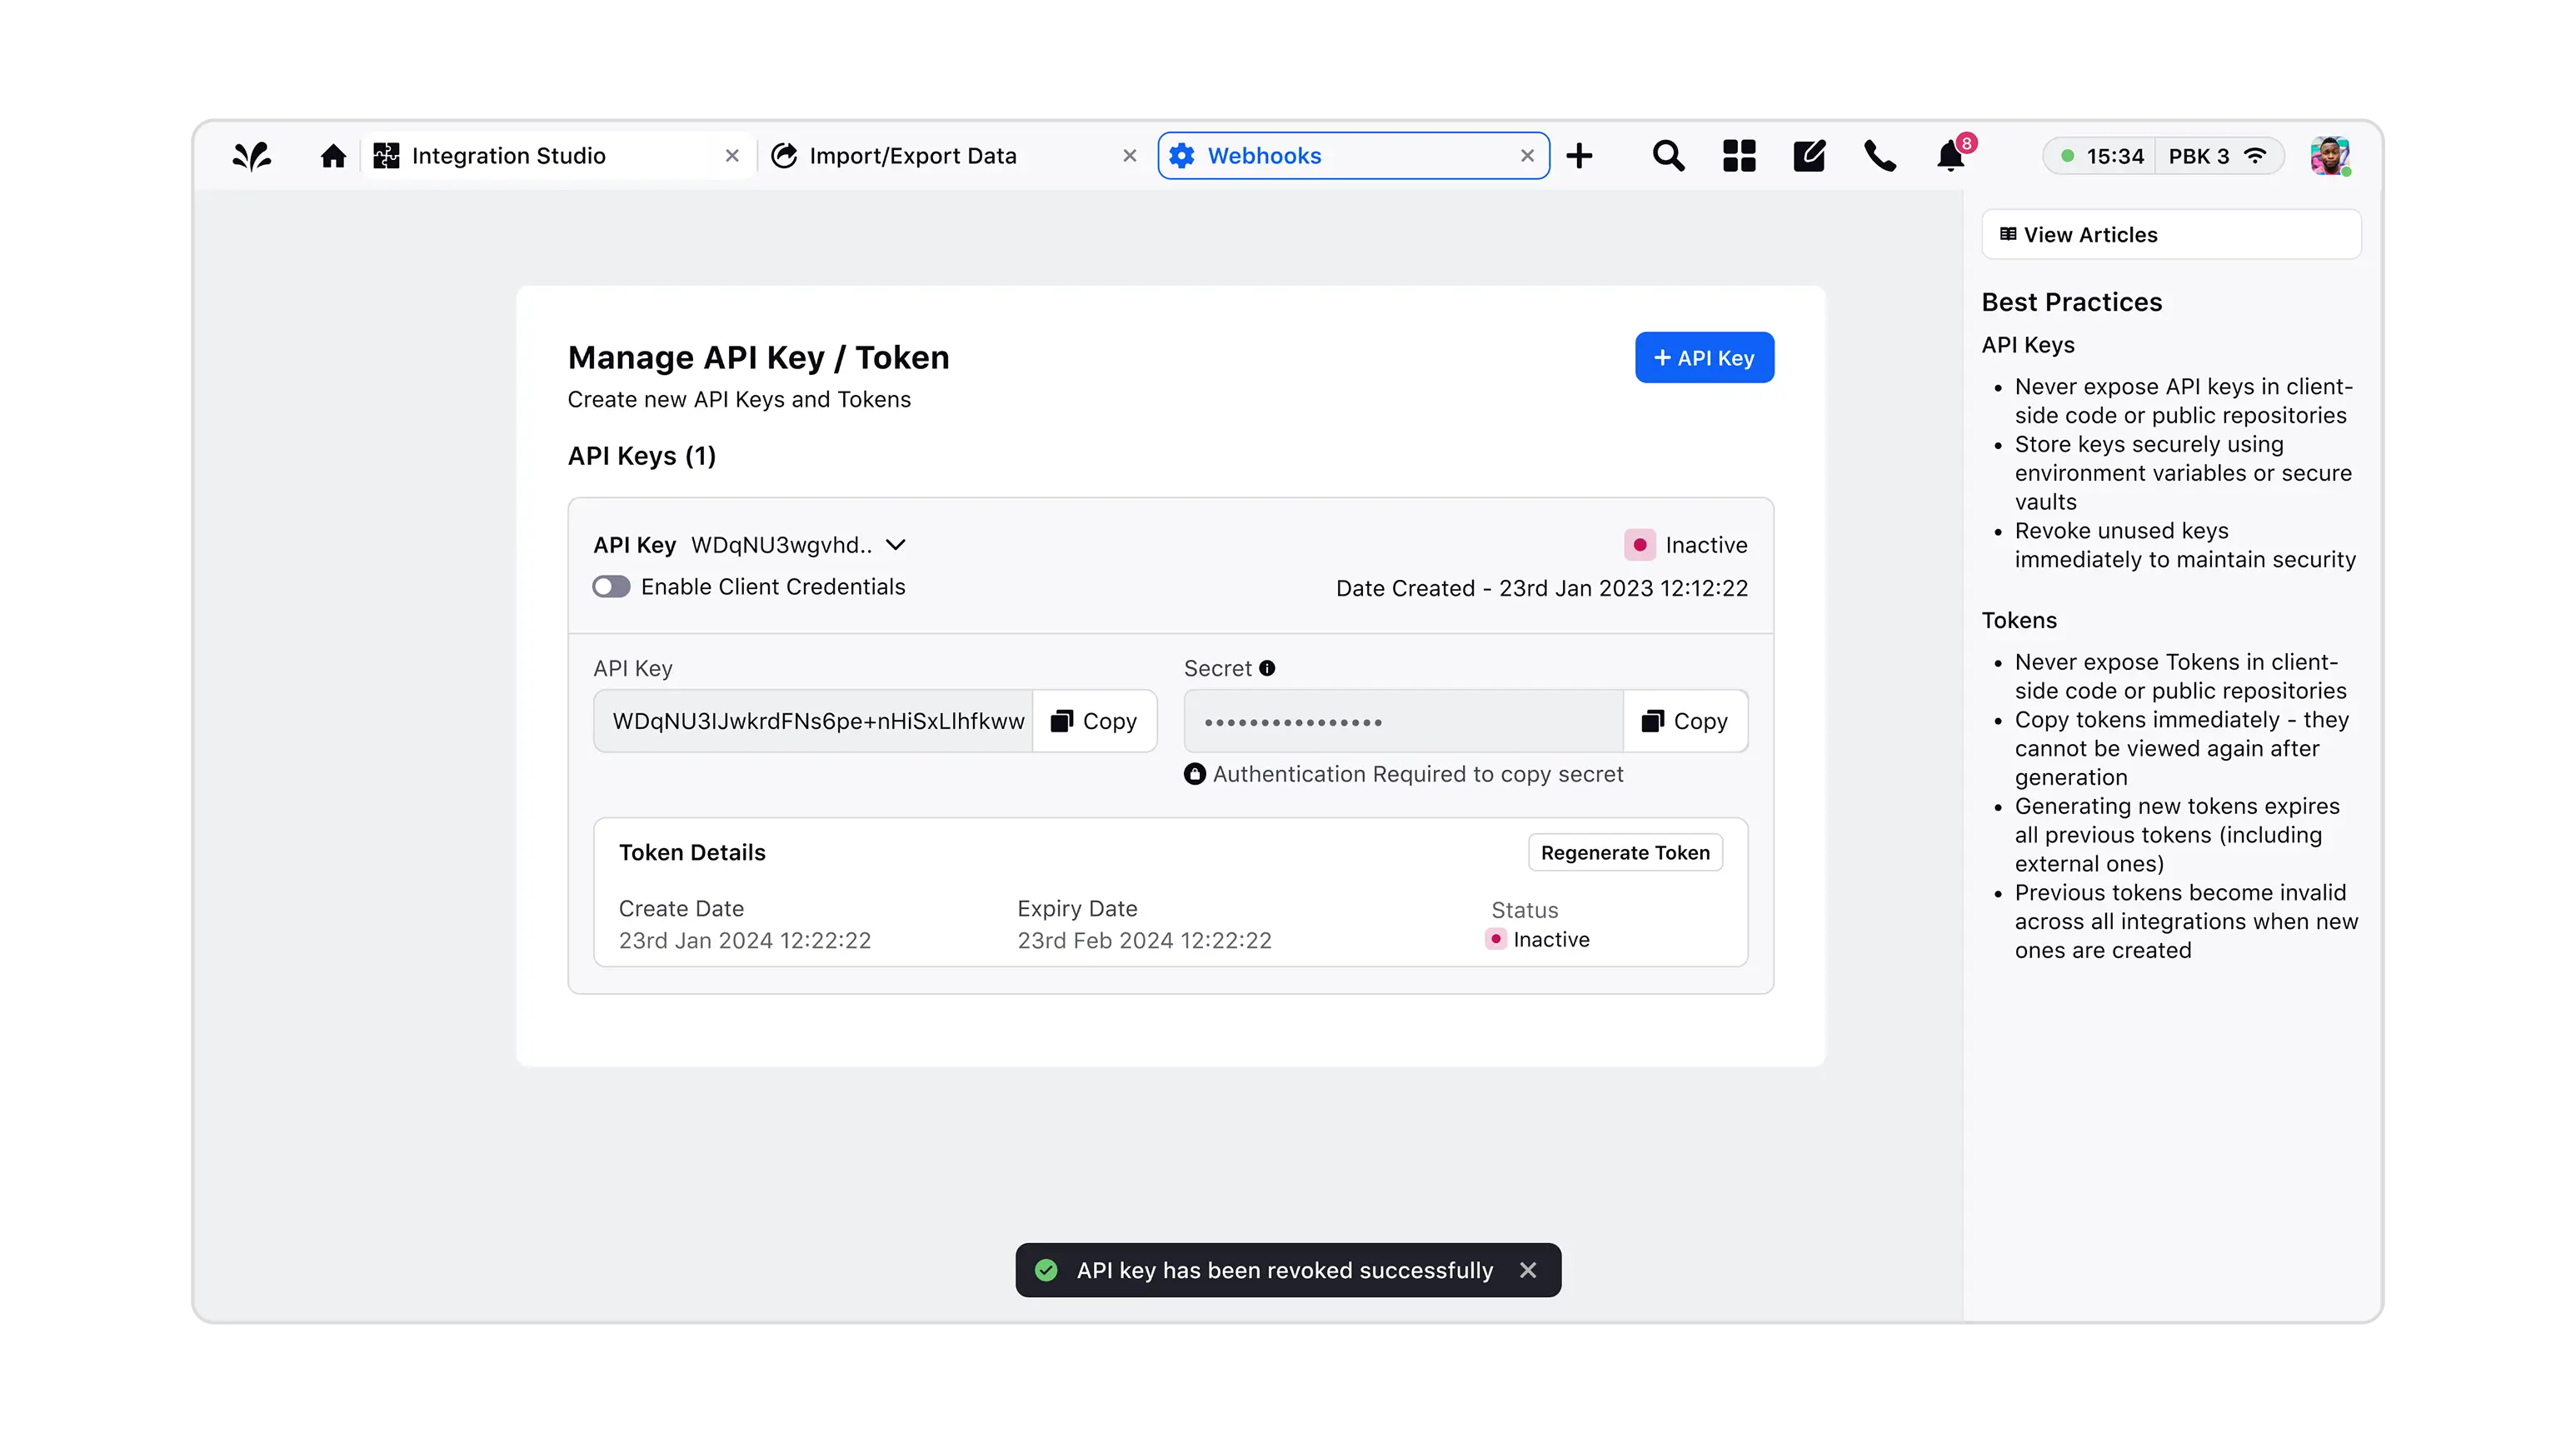Click the Sprinklr leaf logo icon

click(x=252, y=156)
